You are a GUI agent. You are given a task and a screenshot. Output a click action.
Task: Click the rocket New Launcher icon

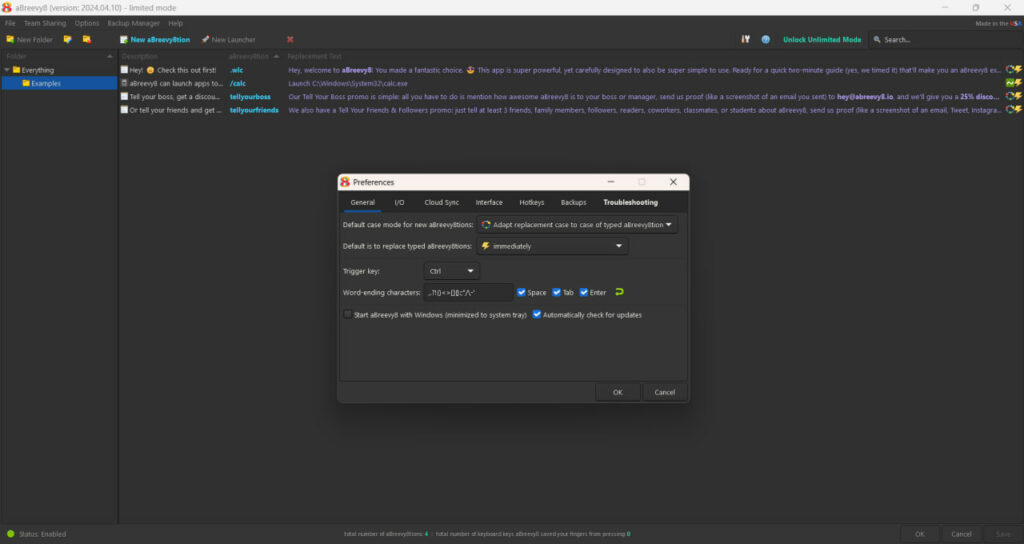point(205,39)
